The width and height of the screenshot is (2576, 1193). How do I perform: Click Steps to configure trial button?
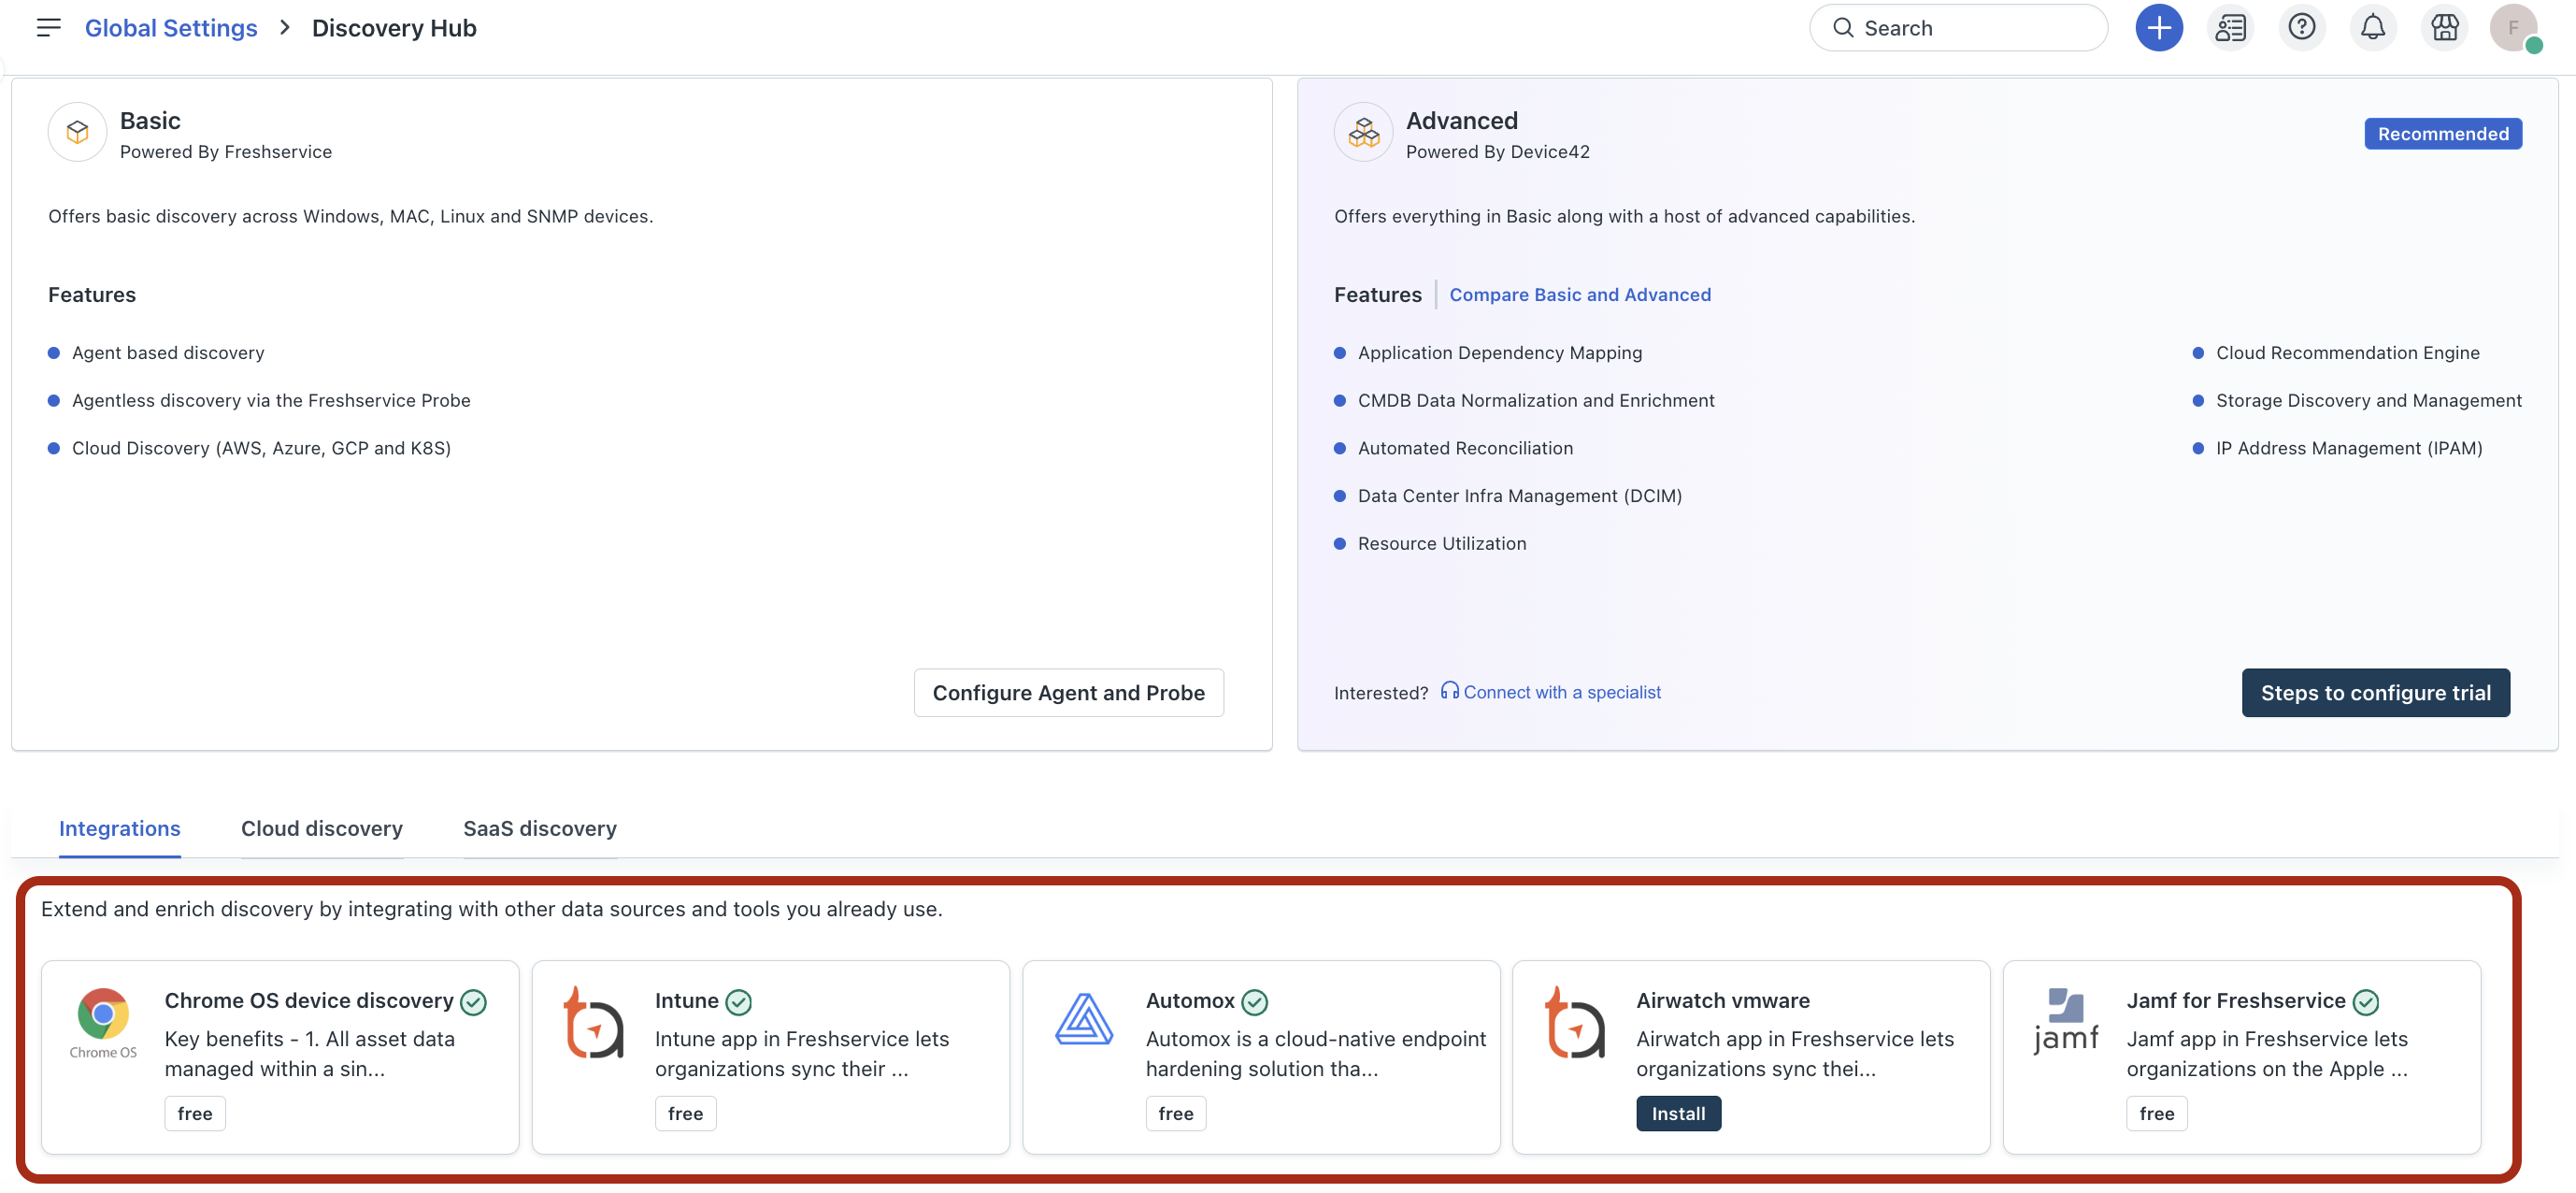point(2375,692)
